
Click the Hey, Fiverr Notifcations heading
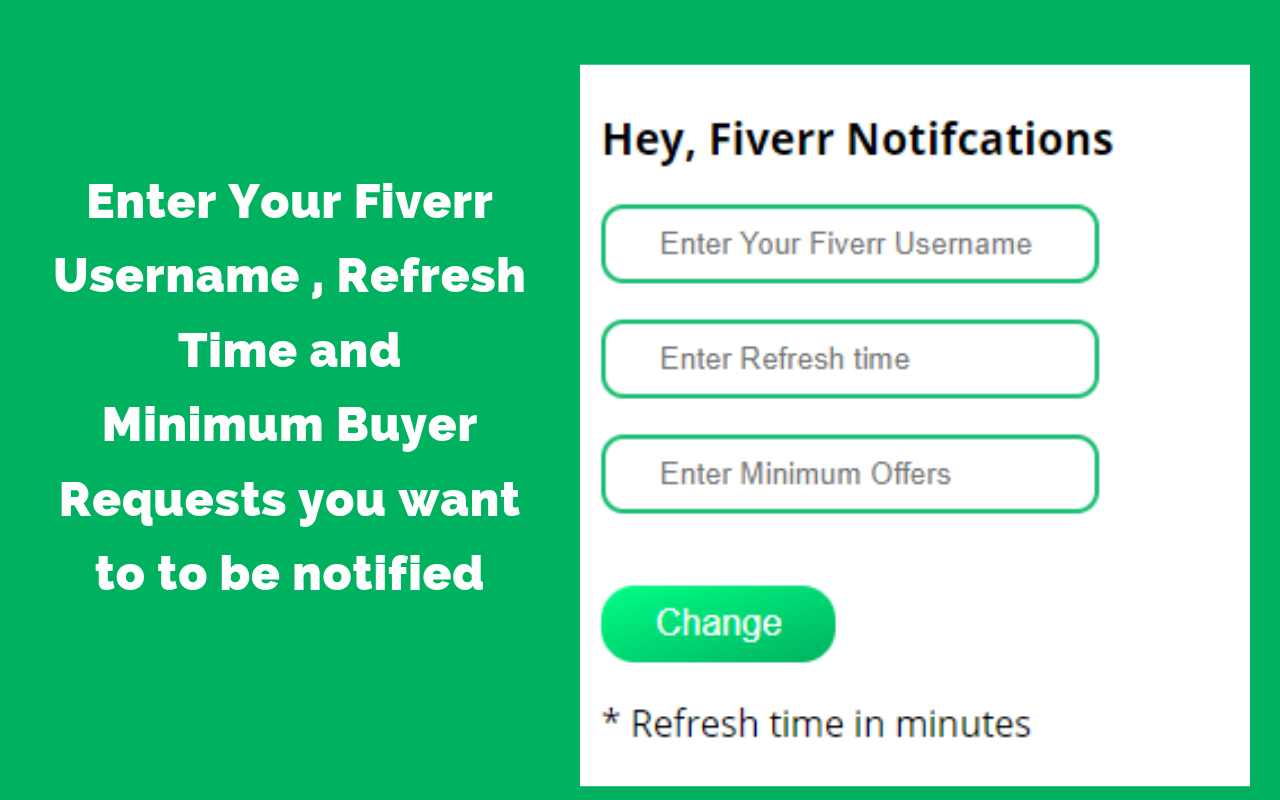click(x=856, y=138)
